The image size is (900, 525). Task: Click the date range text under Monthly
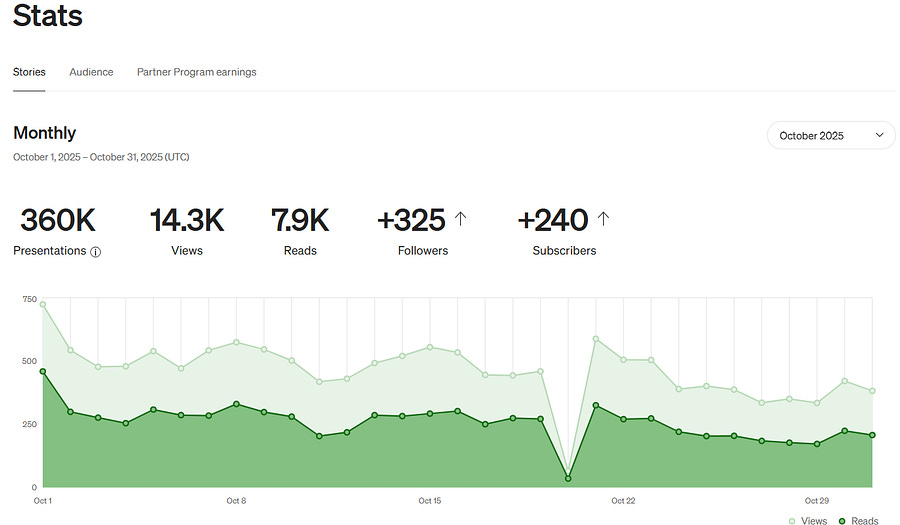click(101, 157)
